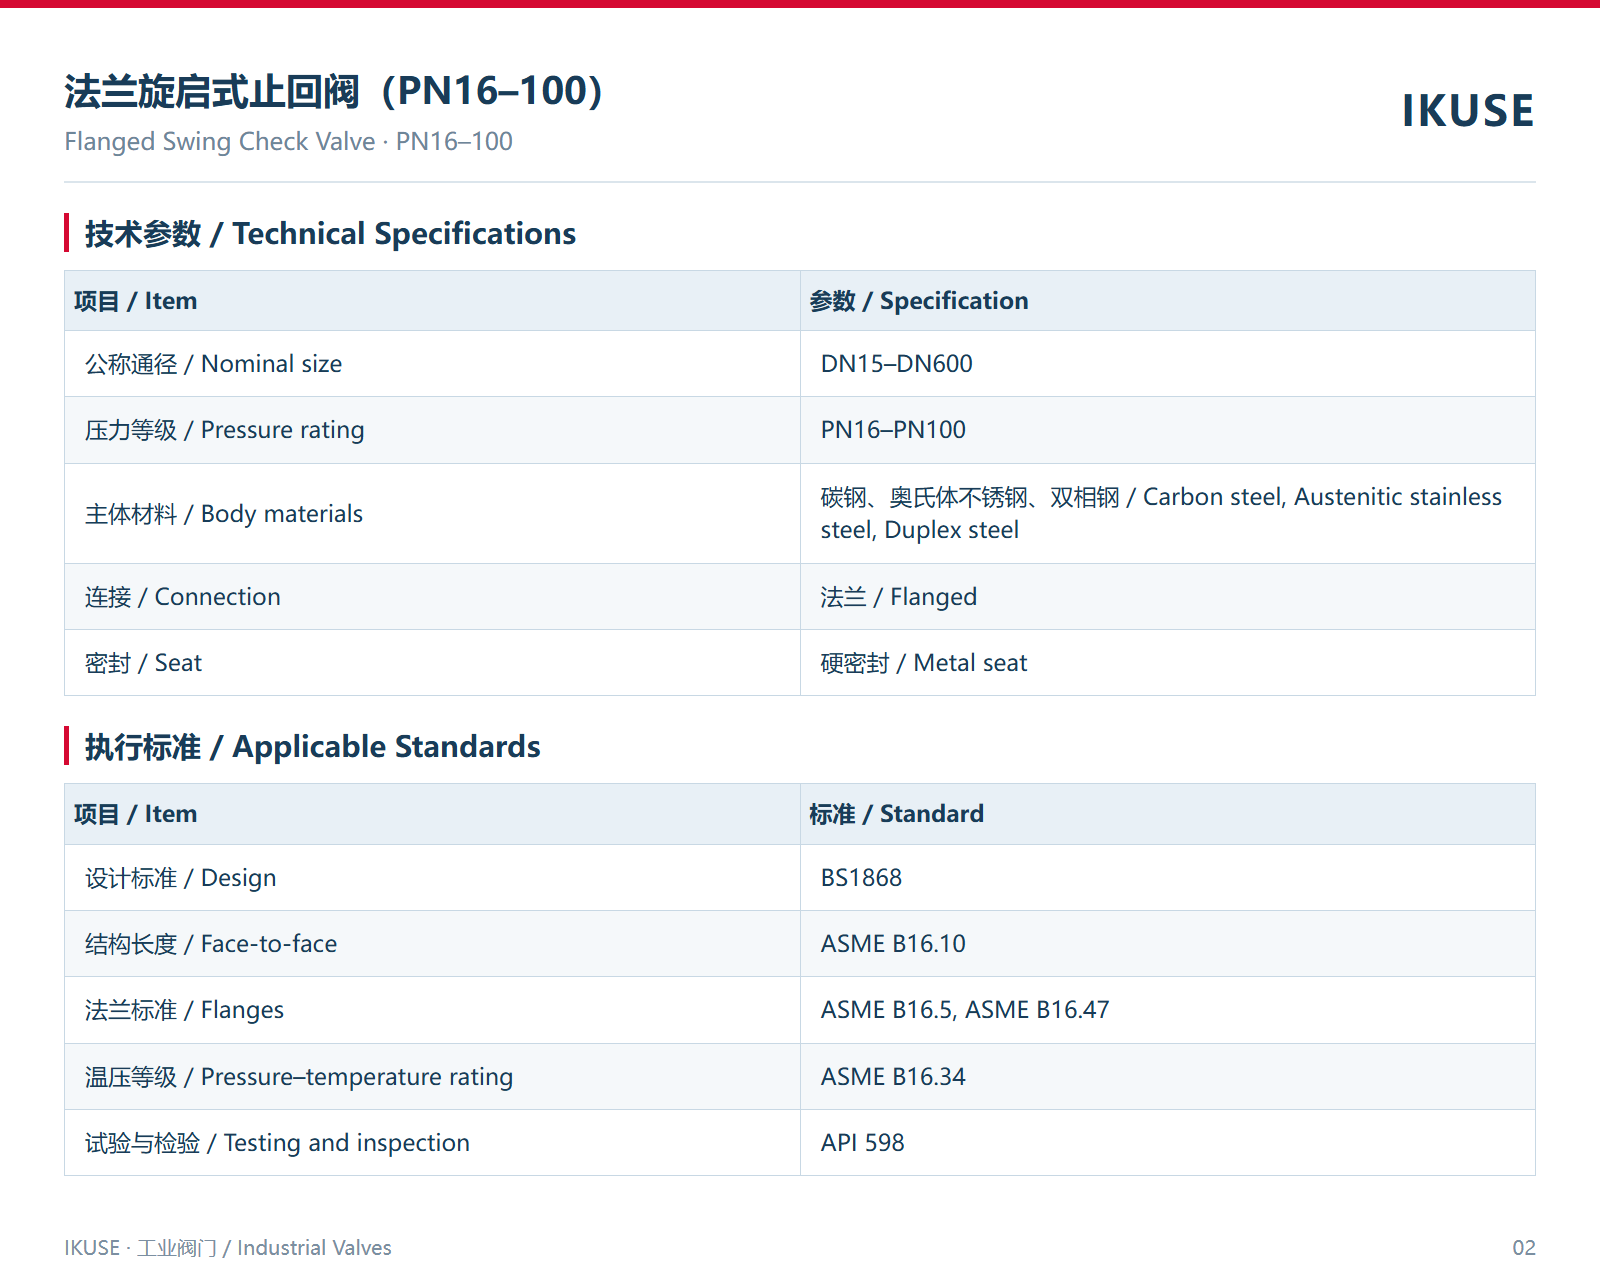
Task: Select the ASME B16.10 face-to-face value
Action: click(x=893, y=944)
